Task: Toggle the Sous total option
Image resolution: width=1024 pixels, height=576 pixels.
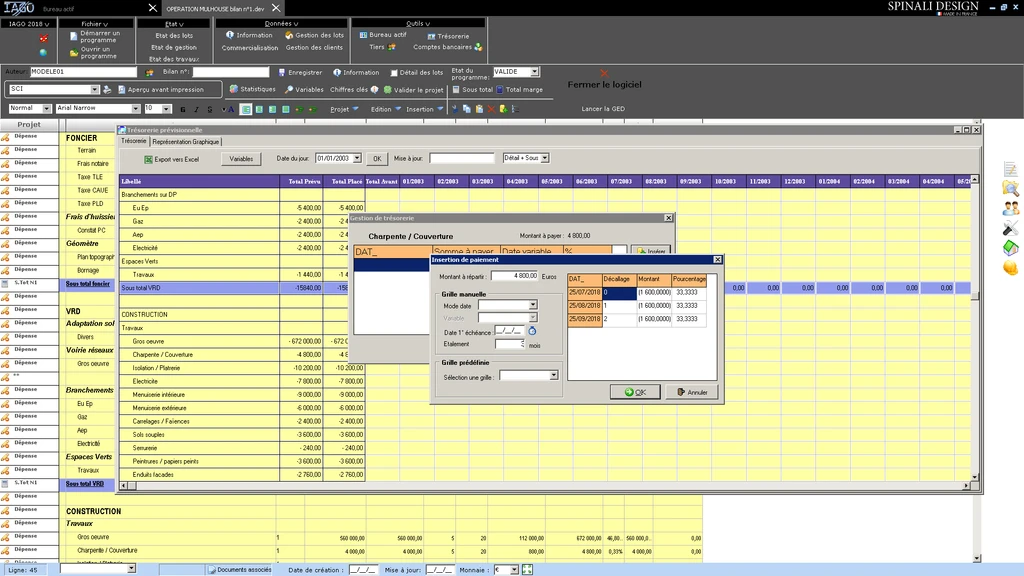Action: pyautogui.click(x=456, y=89)
